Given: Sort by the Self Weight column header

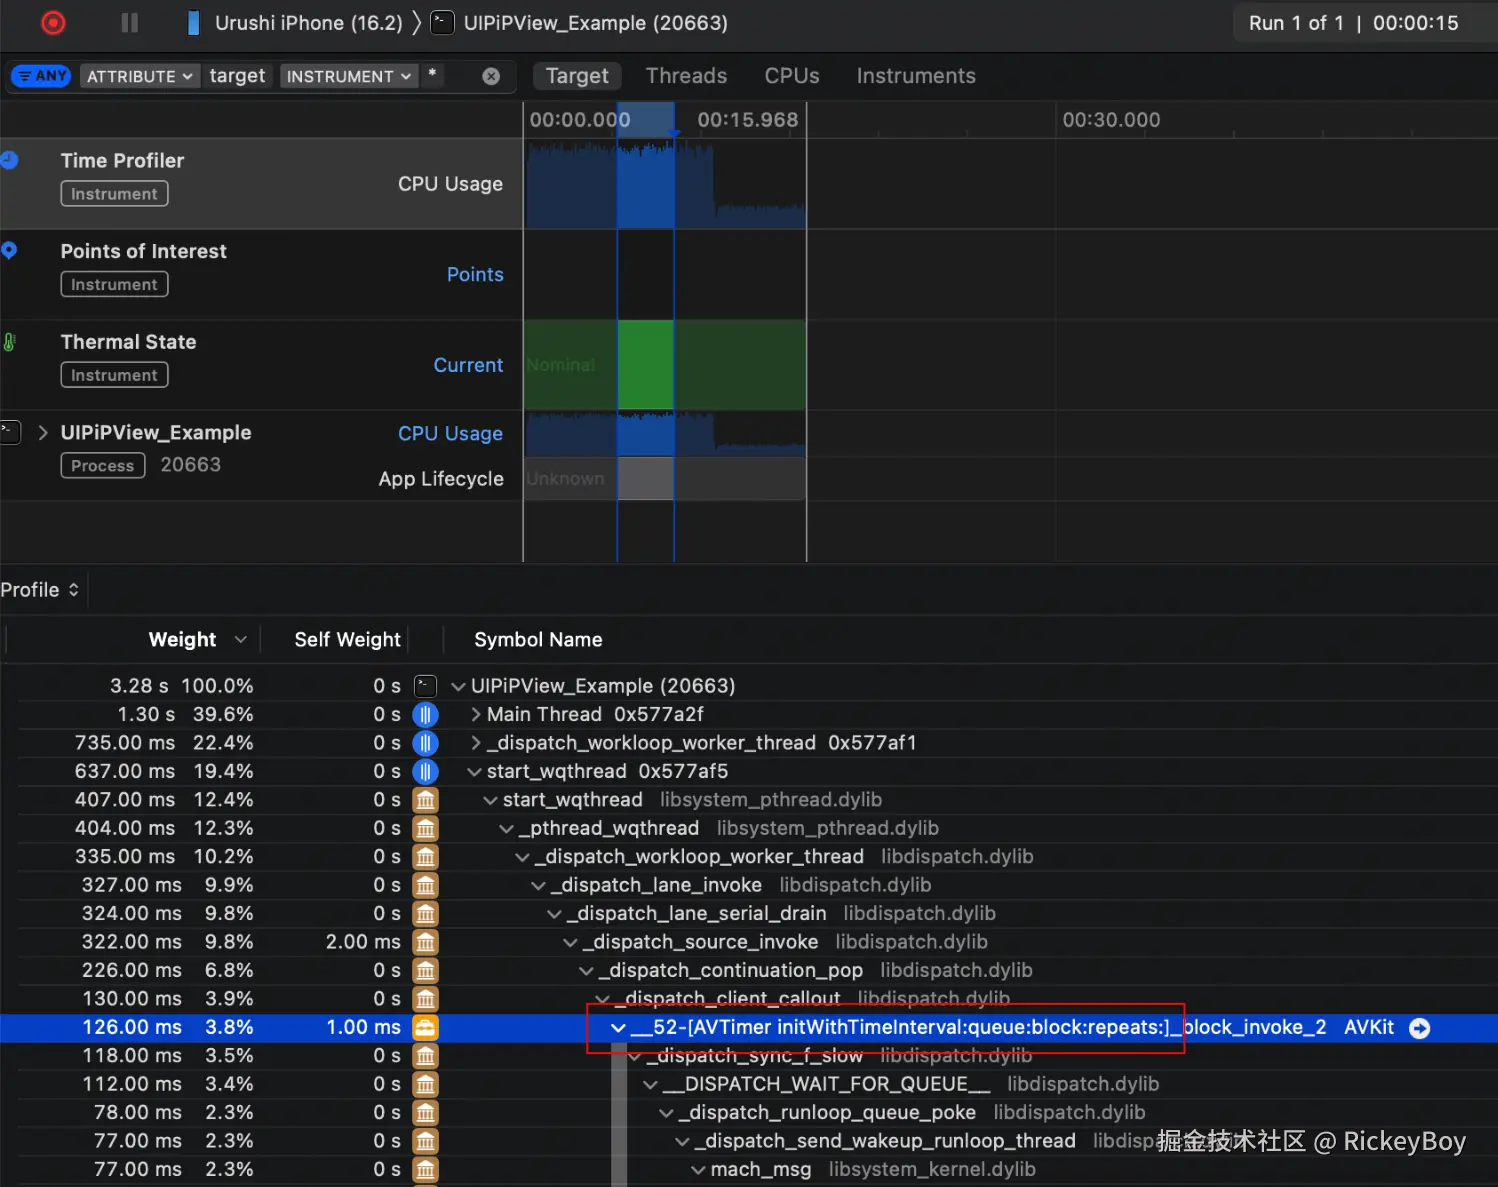Looking at the screenshot, I should click(347, 640).
